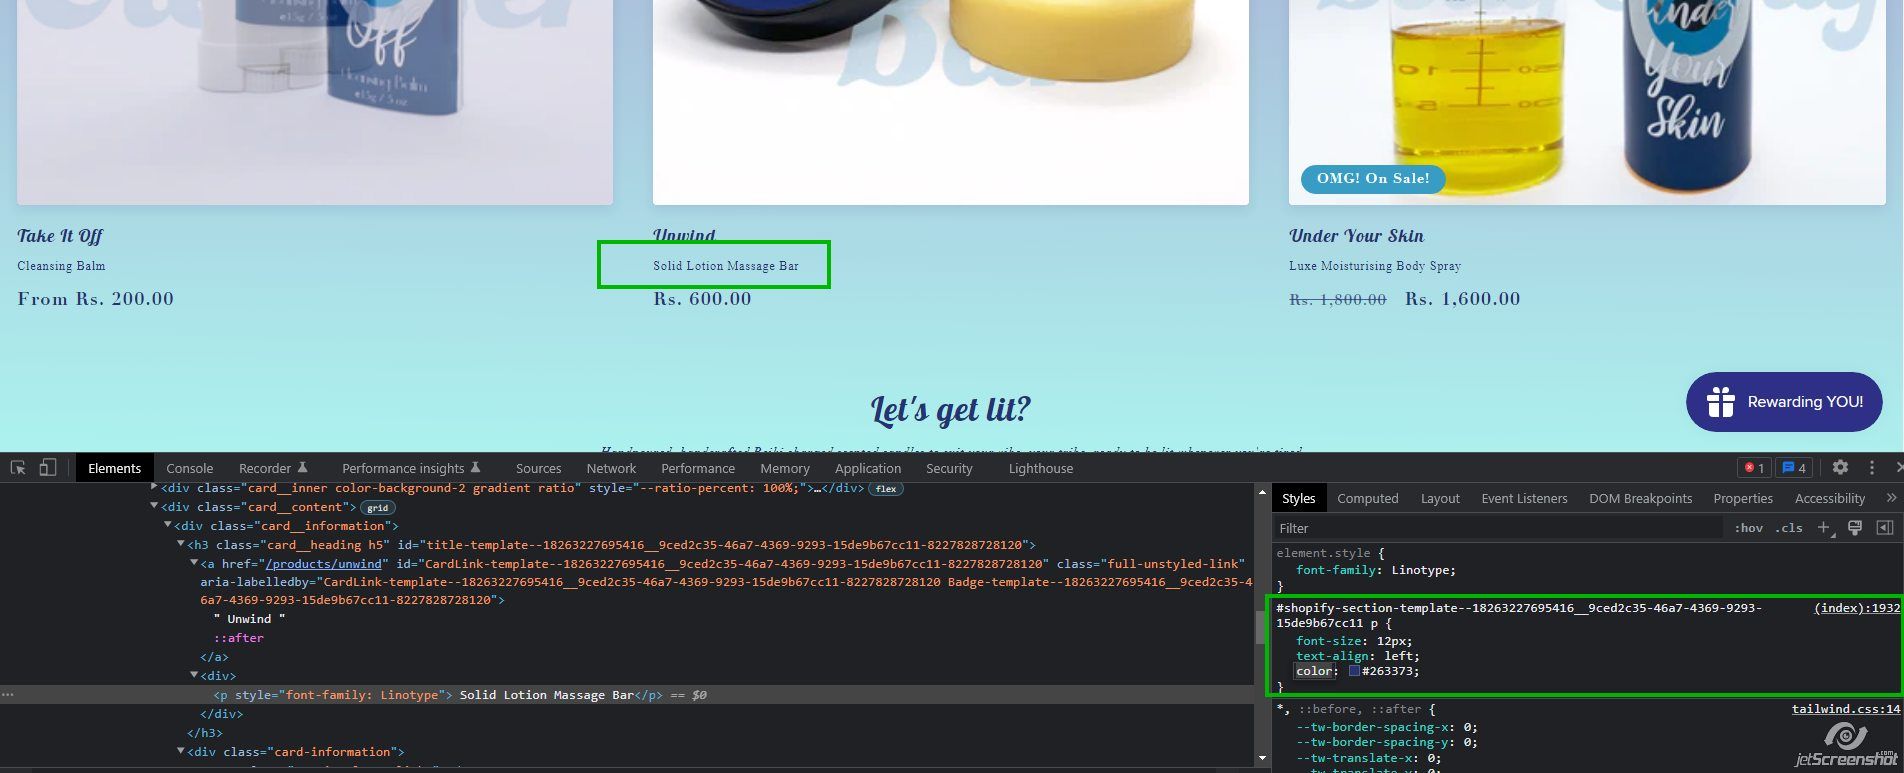
Task: Open the blue issues count badge
Action: tap(1794, 467)
